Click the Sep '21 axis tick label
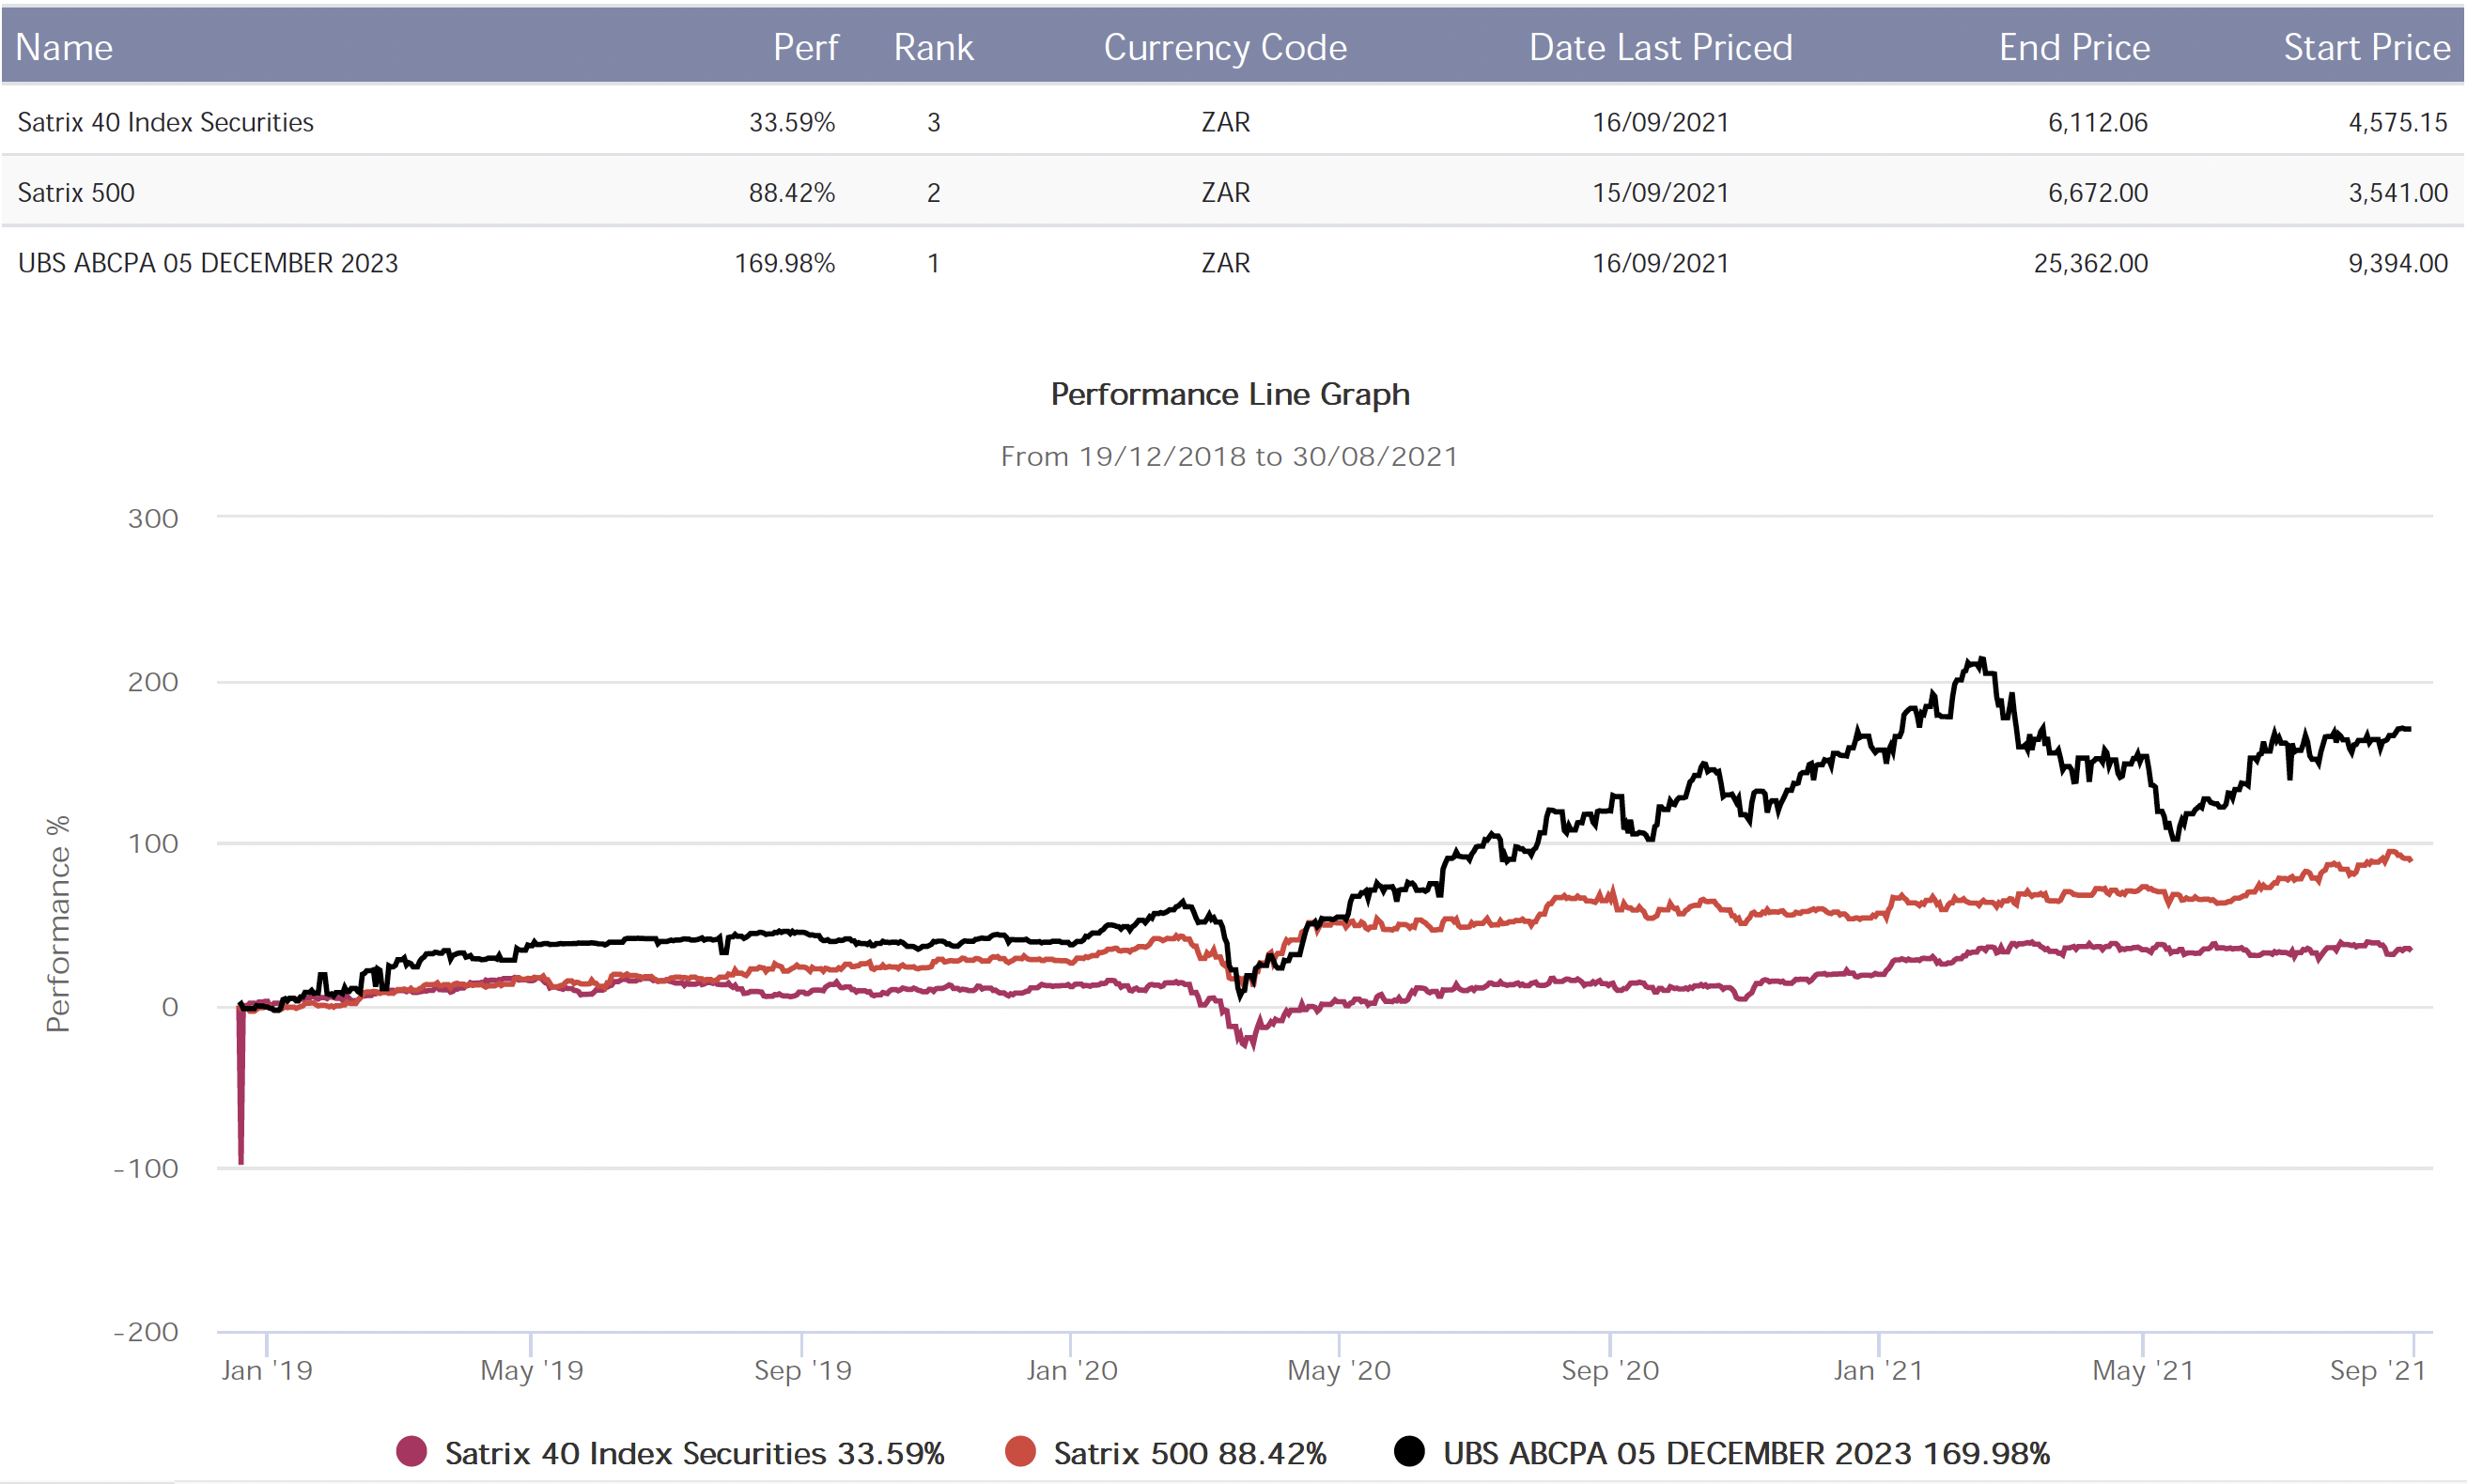Screen dimensions: 2467x1484 click(x=2378, y=1370)
